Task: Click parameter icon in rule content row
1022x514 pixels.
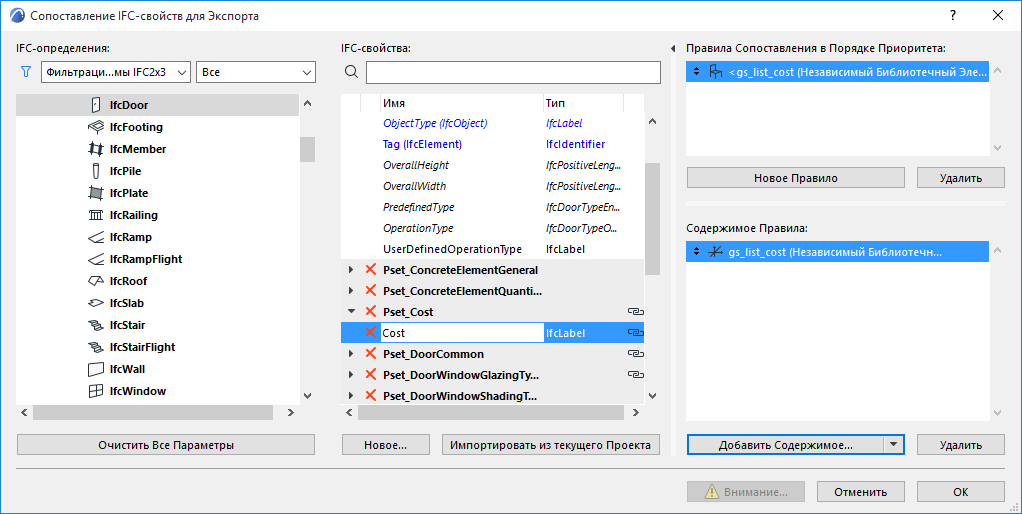Action: (x=716, y=252)
